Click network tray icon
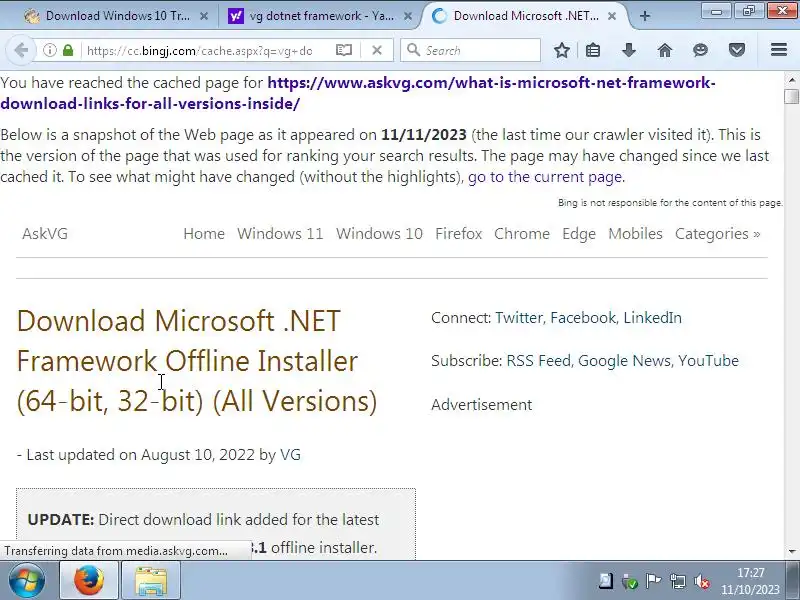The width and height of the screenshot is (800, 600). 678,581
